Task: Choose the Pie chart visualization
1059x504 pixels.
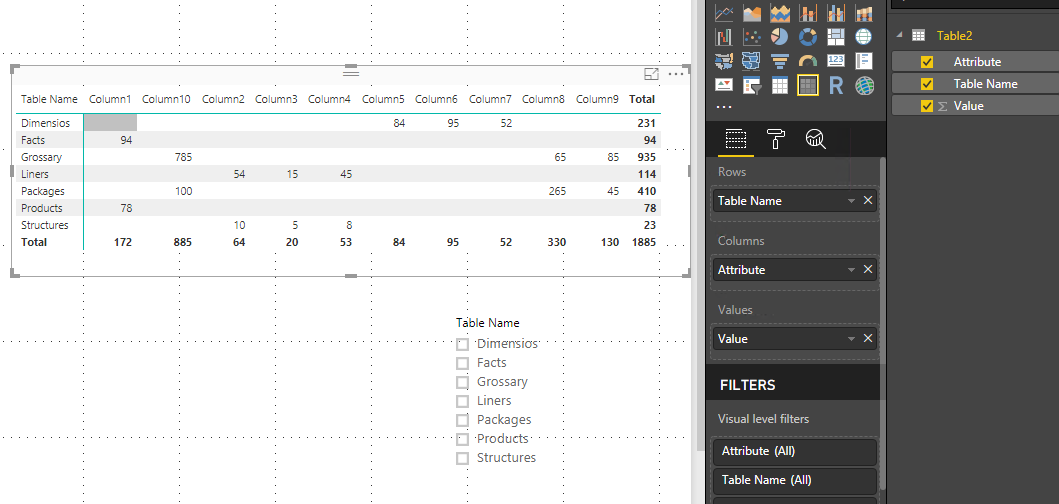Action: coord(780,36)
